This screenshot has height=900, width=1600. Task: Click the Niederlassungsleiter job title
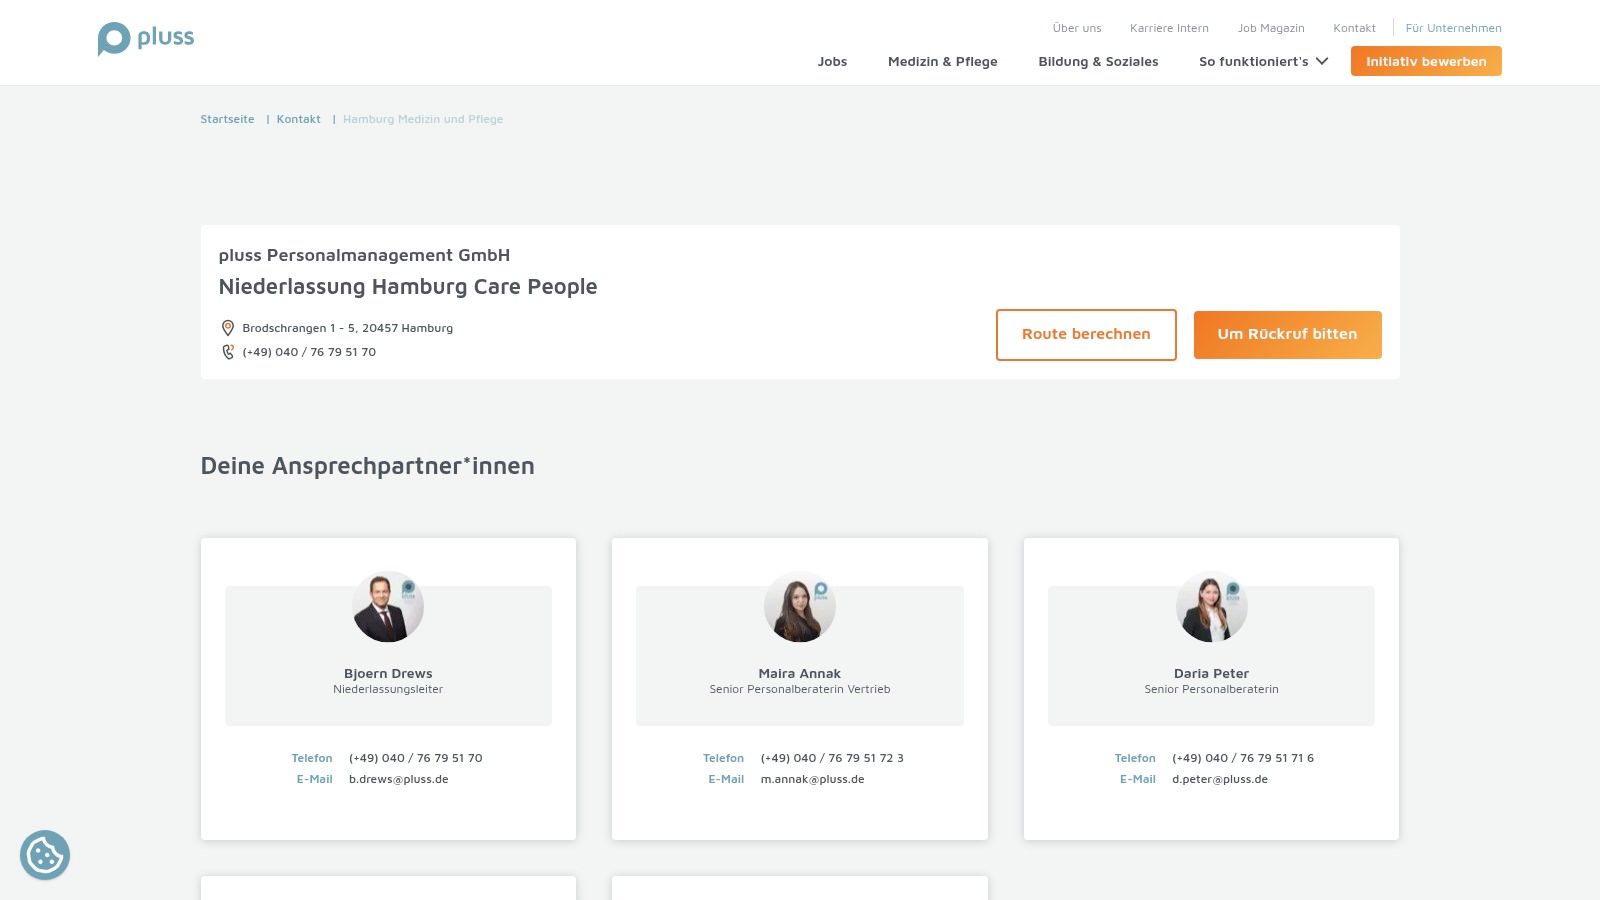388,689
